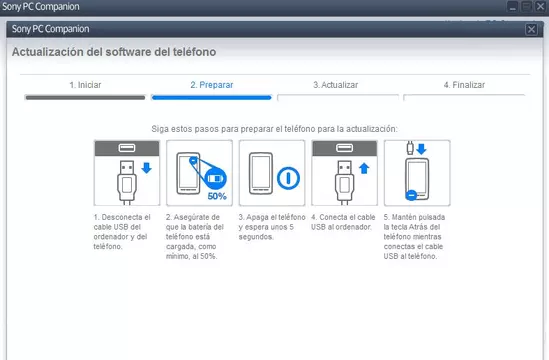Click the power off phone illustration

(272, 173)
